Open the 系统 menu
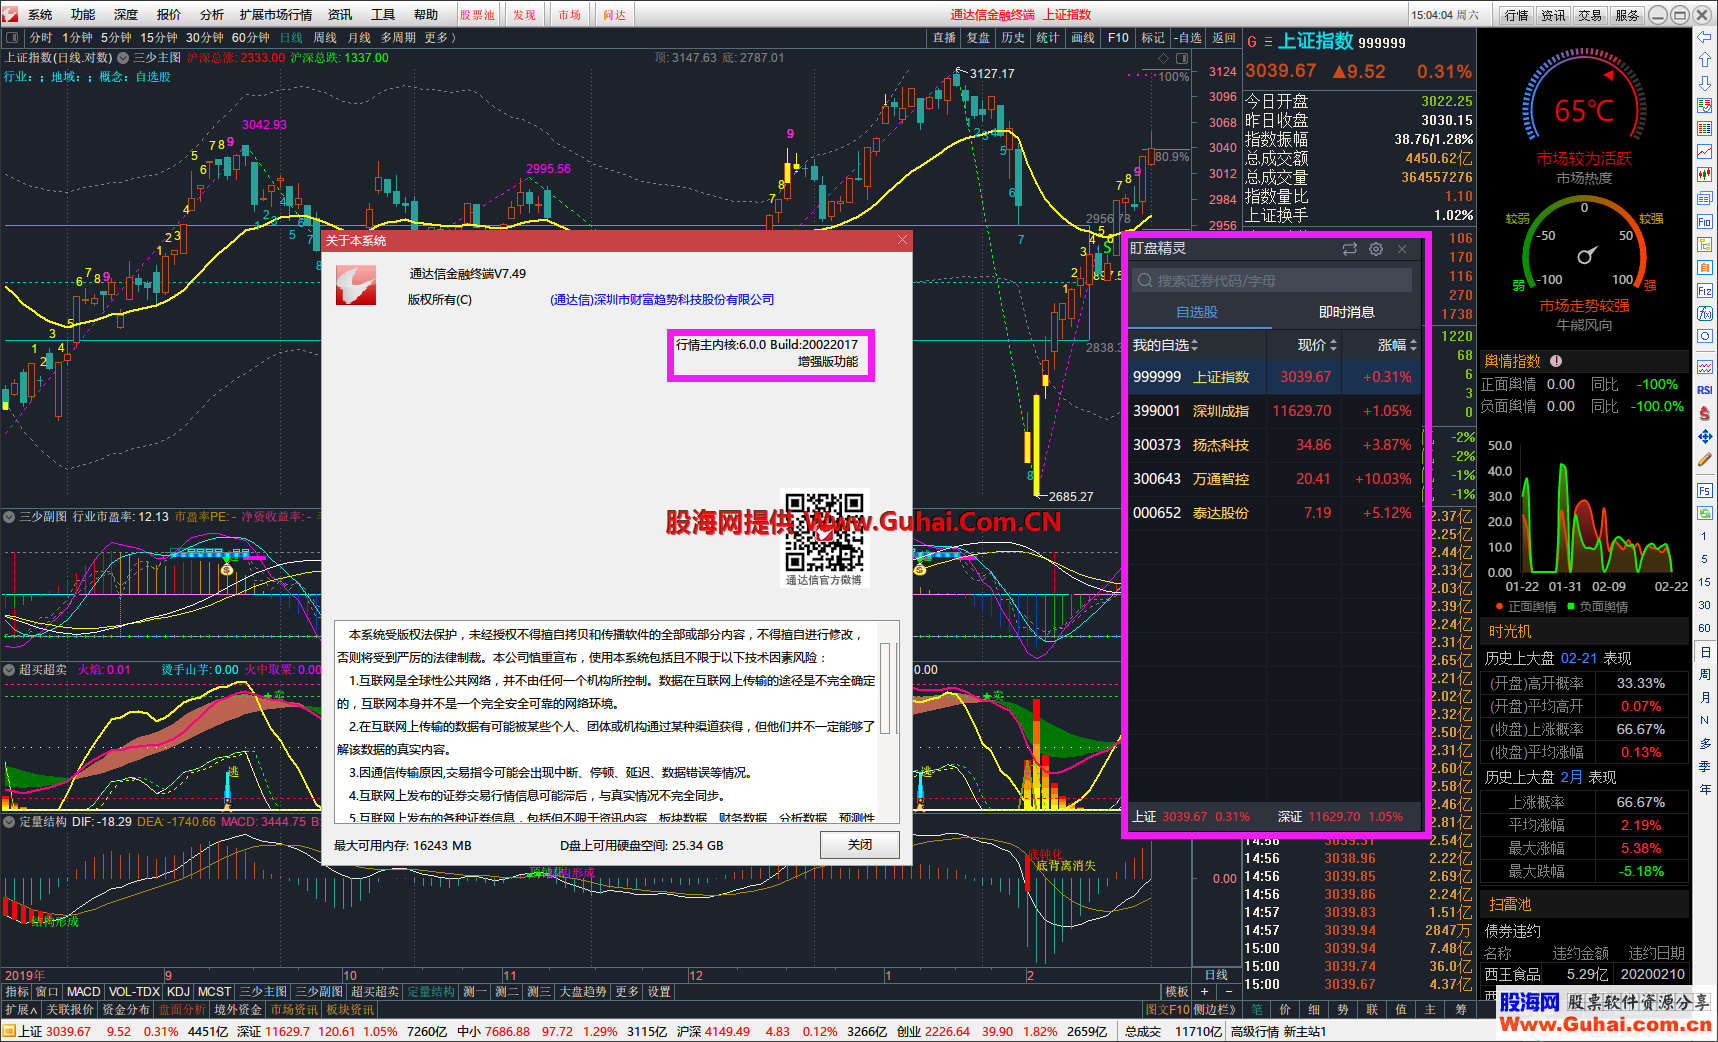The width and height of the screenshot is (1718, 1042). click(40, 15)
